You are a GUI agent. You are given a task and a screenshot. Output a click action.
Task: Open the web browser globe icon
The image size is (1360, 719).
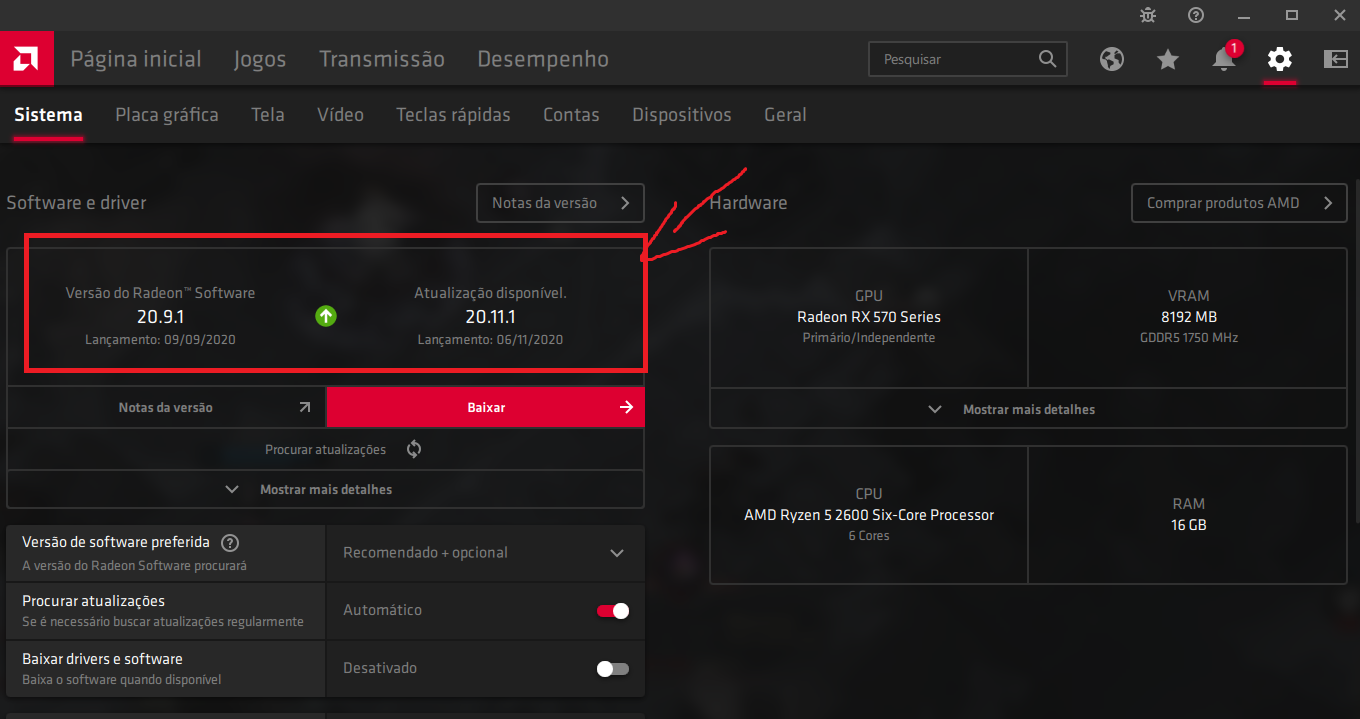click(1112, 59)
